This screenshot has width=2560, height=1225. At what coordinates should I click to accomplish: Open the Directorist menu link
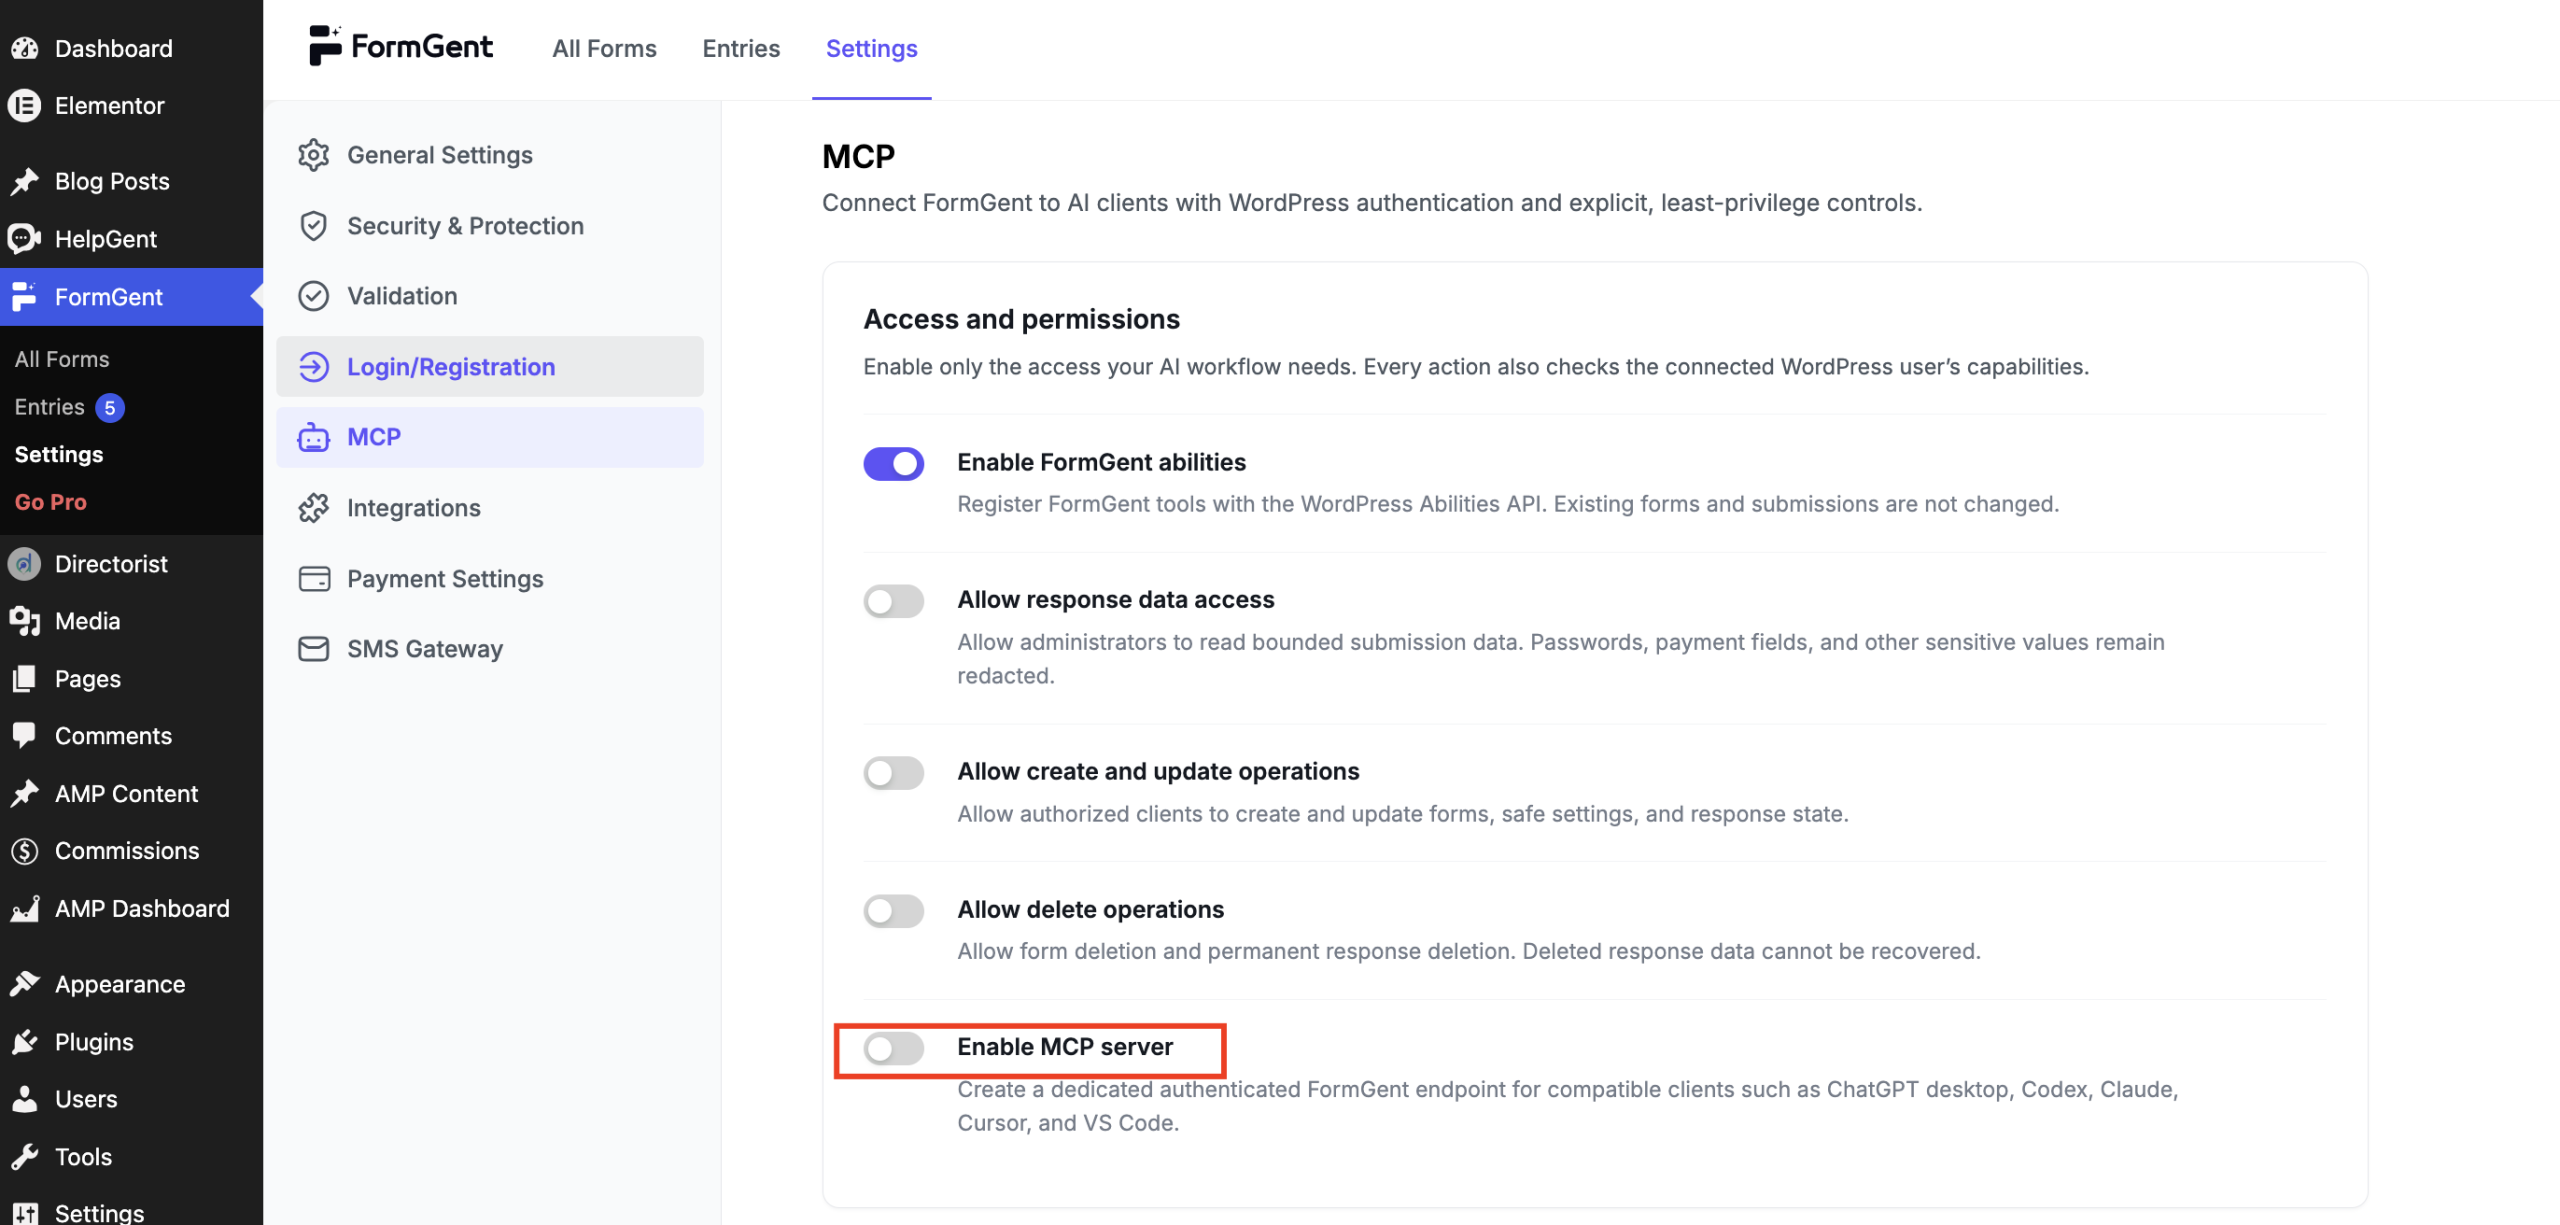coord(111,564)
